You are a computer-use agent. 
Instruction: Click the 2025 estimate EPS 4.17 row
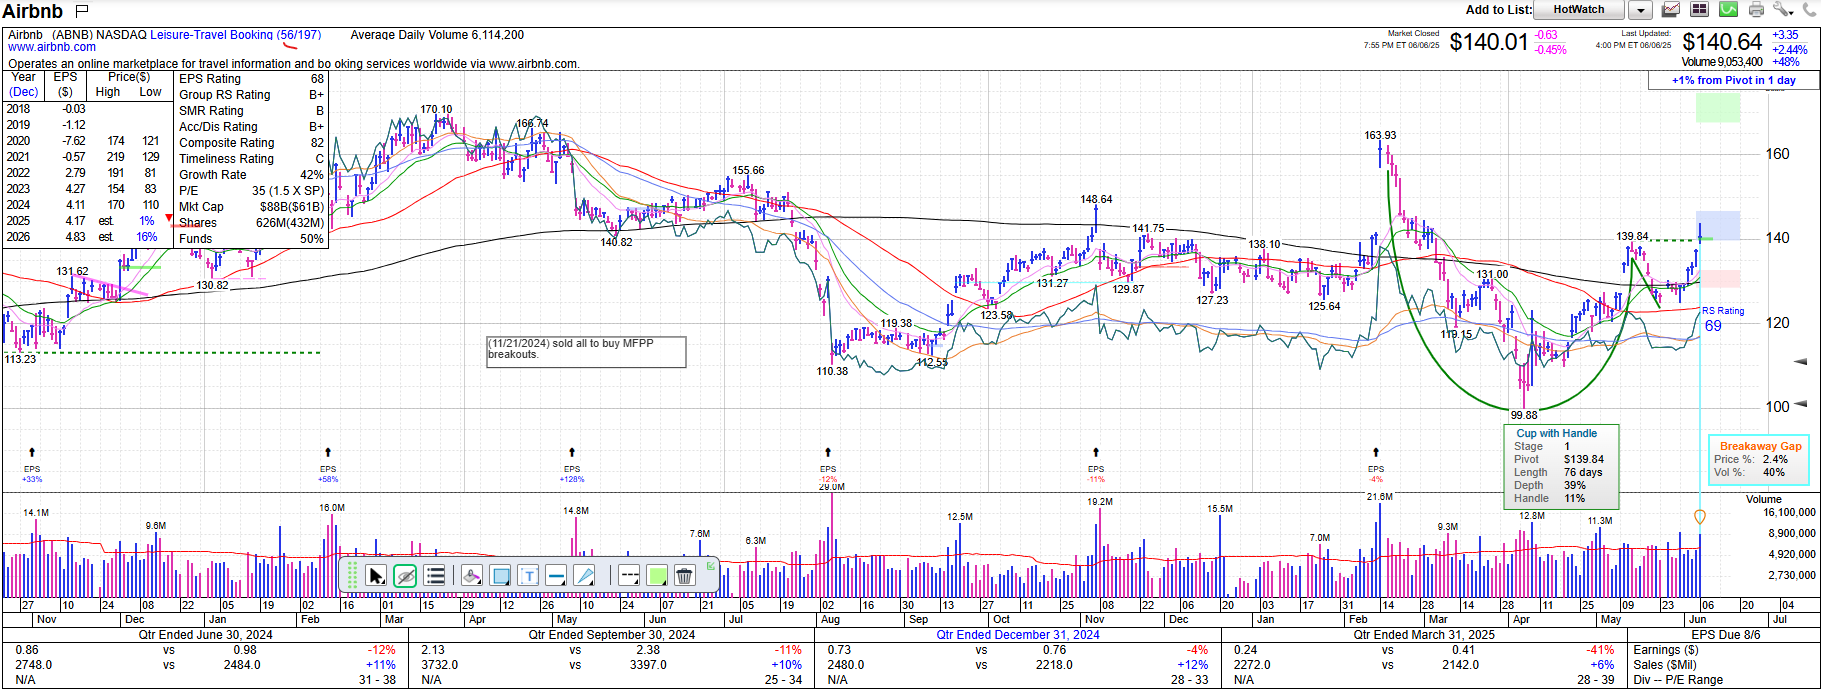tap(82, 221)
